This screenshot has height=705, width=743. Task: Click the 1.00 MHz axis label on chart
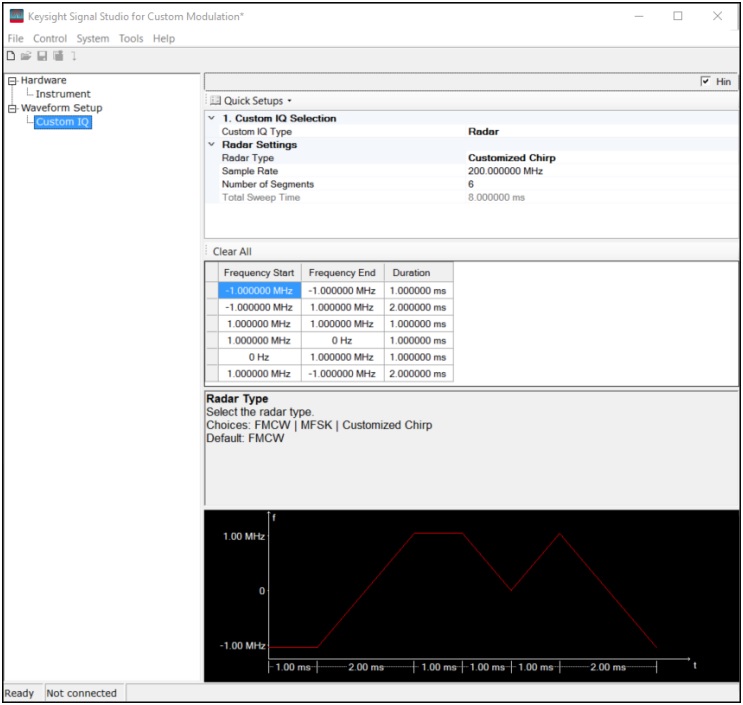pos(244,536)
